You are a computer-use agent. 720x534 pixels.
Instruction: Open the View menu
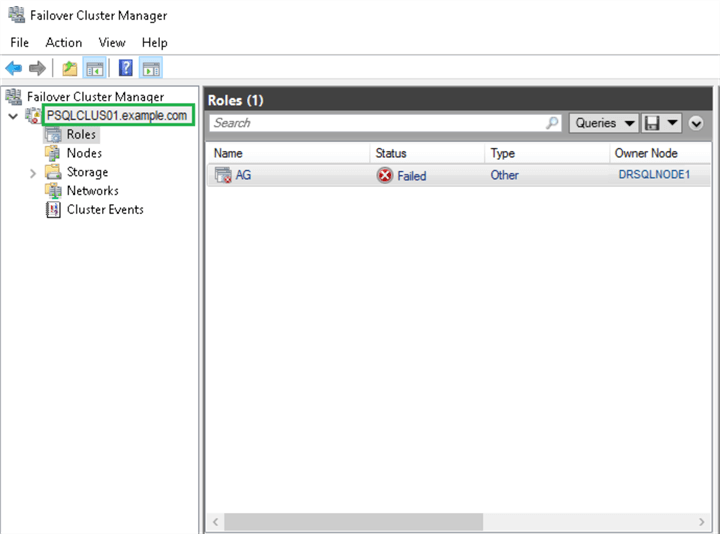tap(112, 42)
